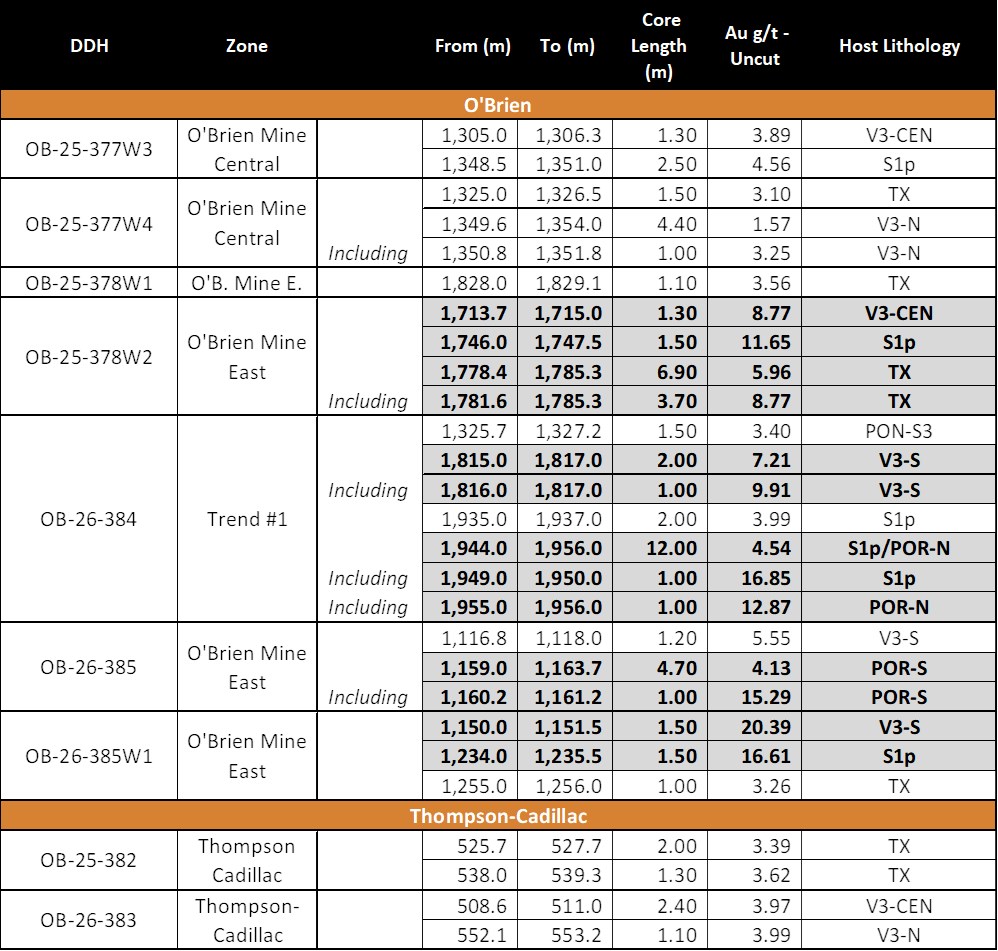Click the PON-S3 host lithology cell

[x=899, y=431]
